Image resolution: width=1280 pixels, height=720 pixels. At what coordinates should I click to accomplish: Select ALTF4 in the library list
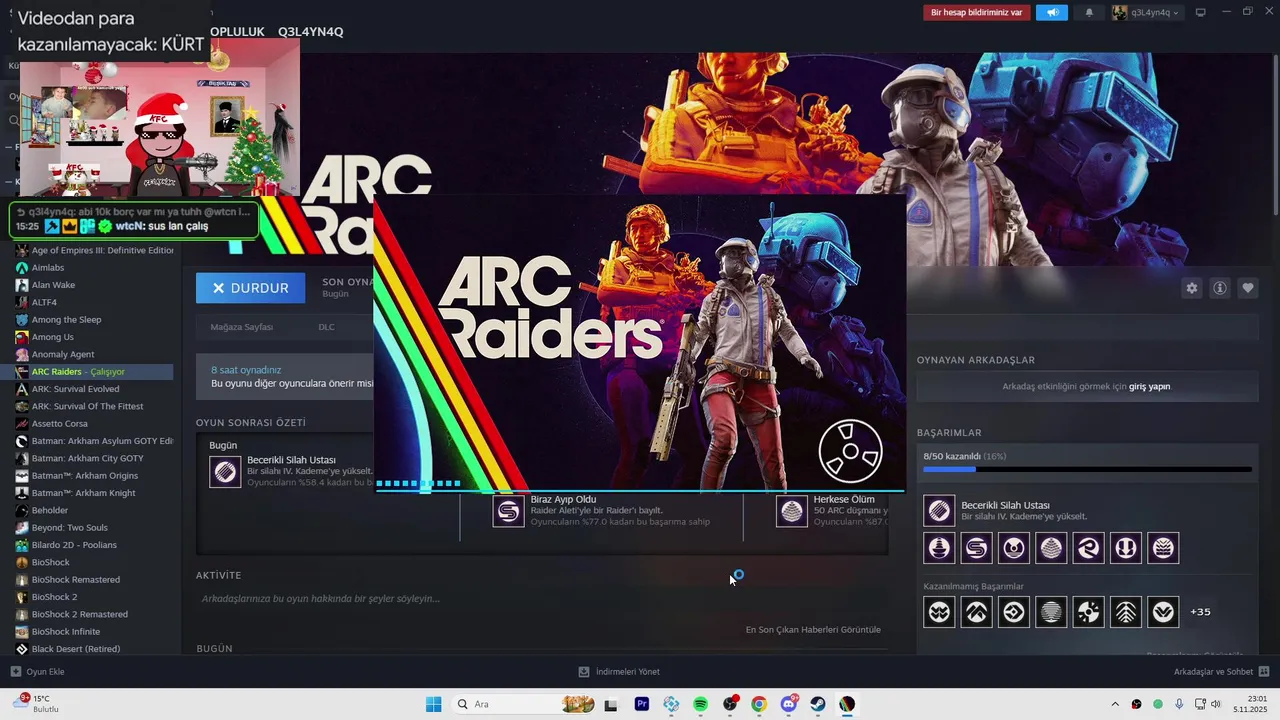tap(94, 302)
